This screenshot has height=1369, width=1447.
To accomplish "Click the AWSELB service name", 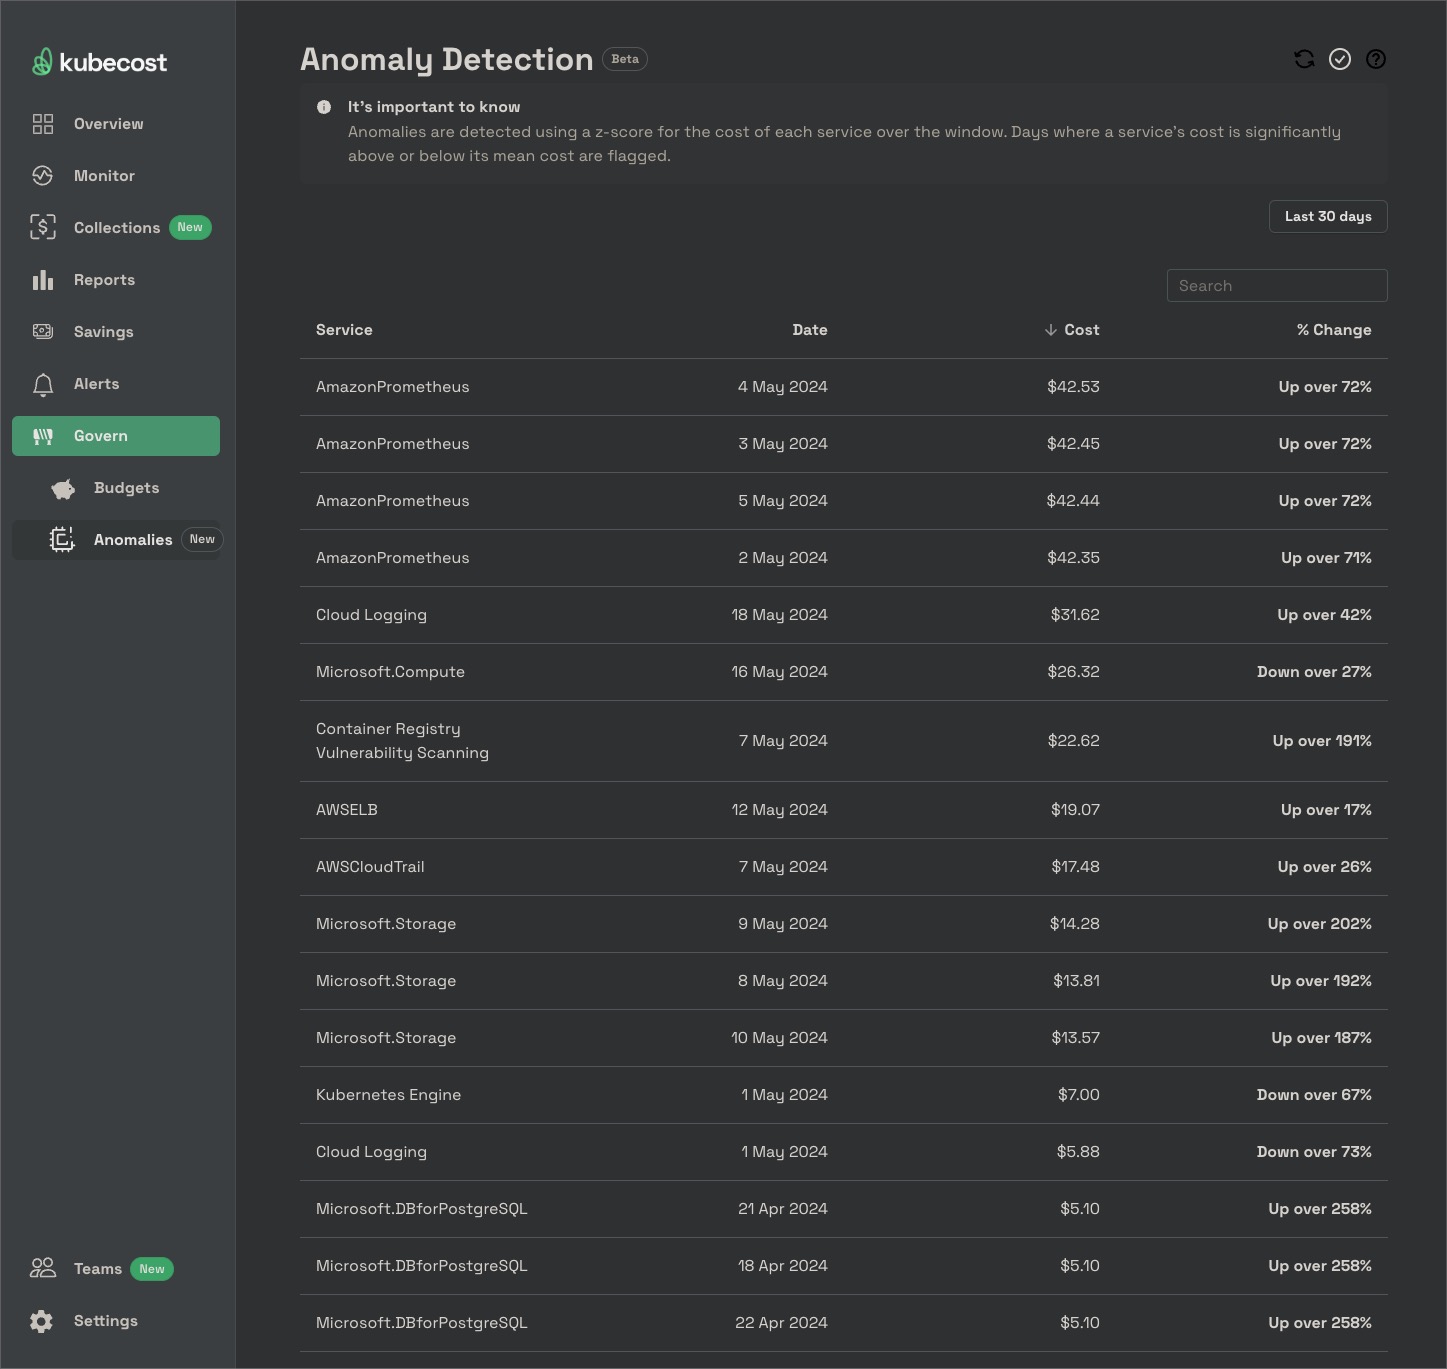I will (x=347, y=810).
